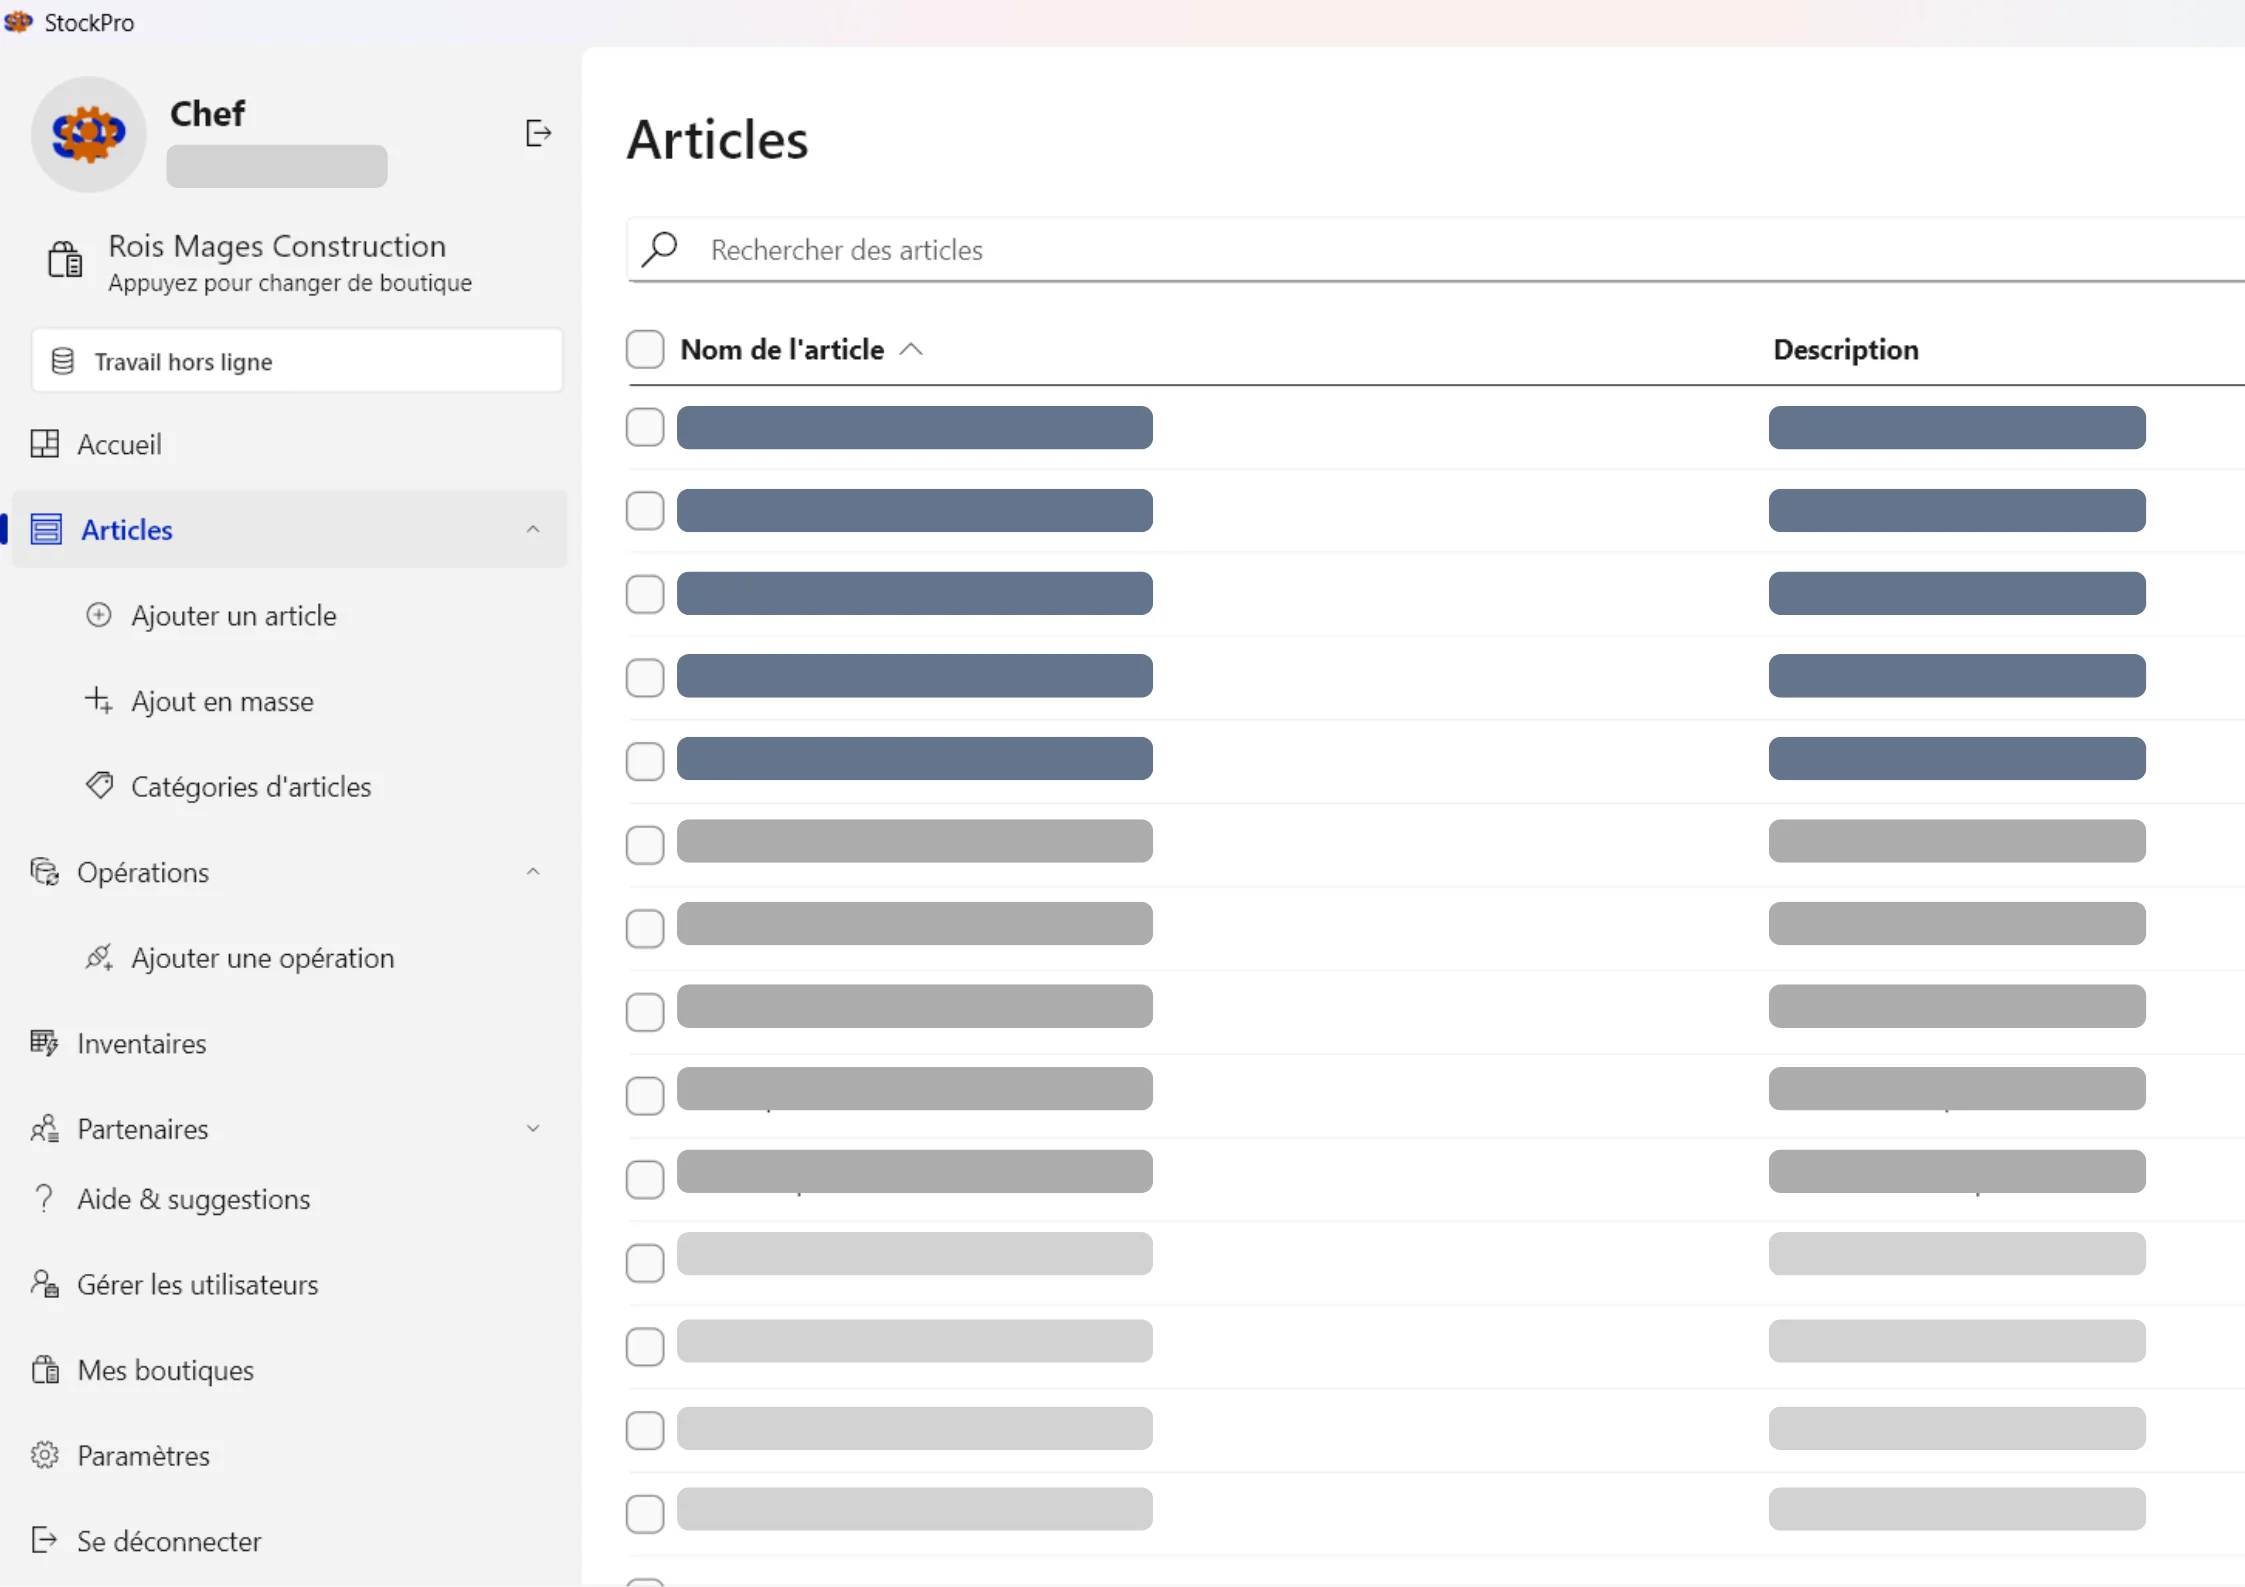The image size is (2245, 1587).
Task: Open Gérer les utilisateurs
Action: point(197,1284)
